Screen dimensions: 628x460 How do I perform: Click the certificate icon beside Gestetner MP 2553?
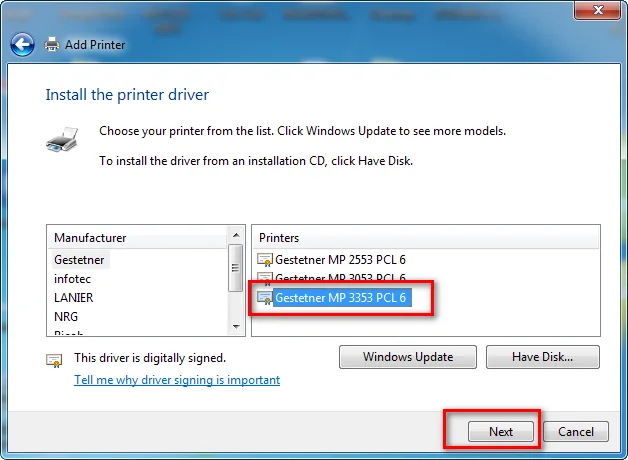coord(265,260)
